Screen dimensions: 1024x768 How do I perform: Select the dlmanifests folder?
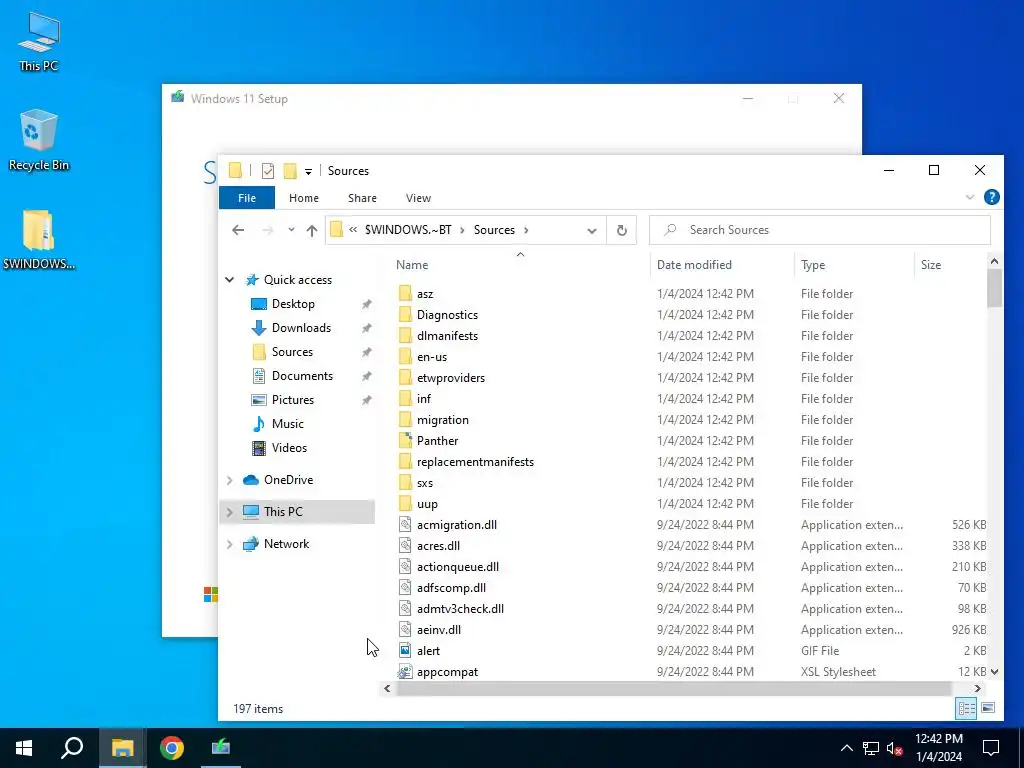pos(447,336)
